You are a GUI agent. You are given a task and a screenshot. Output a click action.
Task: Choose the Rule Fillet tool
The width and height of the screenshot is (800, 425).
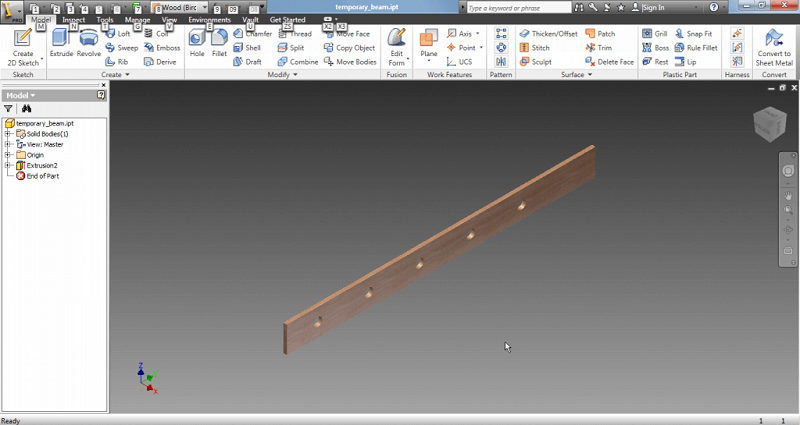pos(696,47)
